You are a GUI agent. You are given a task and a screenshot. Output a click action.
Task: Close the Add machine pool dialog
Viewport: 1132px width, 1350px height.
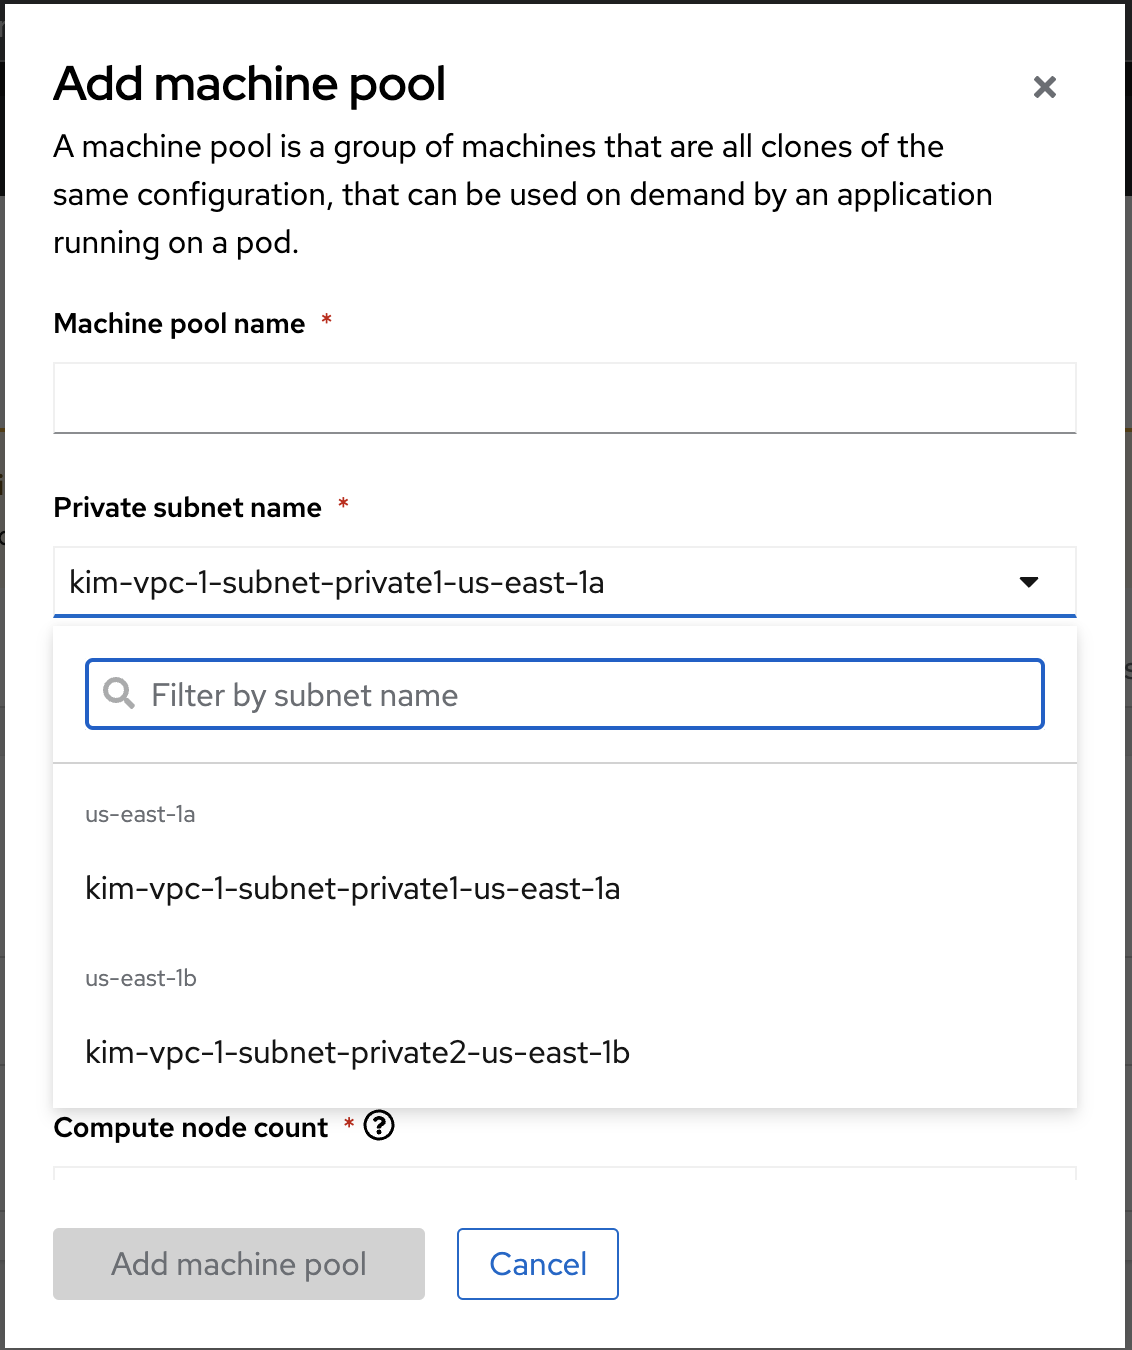(1044, 88)
